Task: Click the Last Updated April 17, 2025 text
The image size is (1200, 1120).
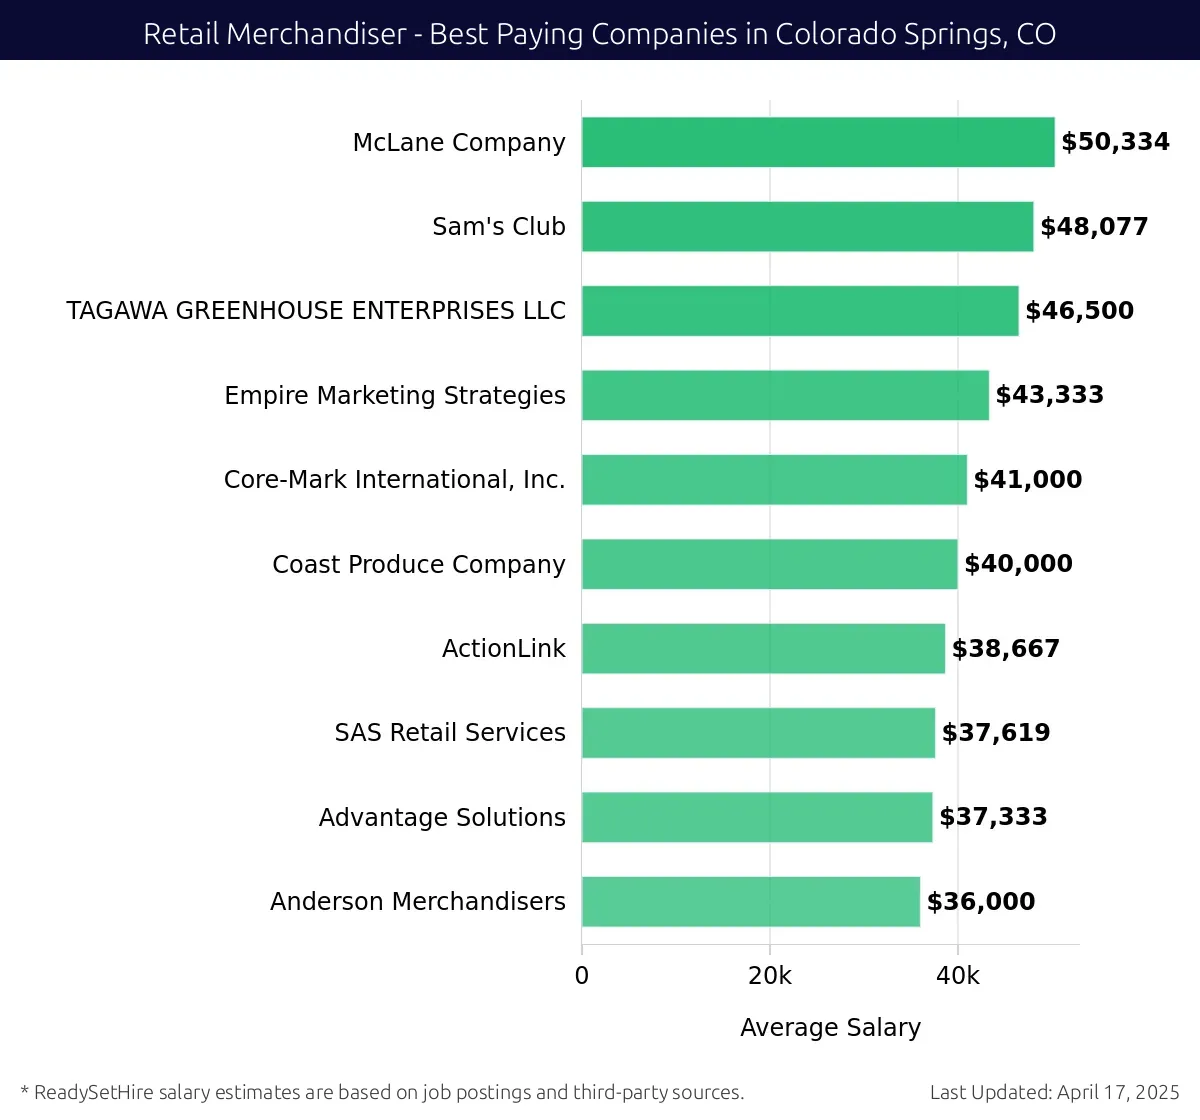Action: coord(1055,1092)
